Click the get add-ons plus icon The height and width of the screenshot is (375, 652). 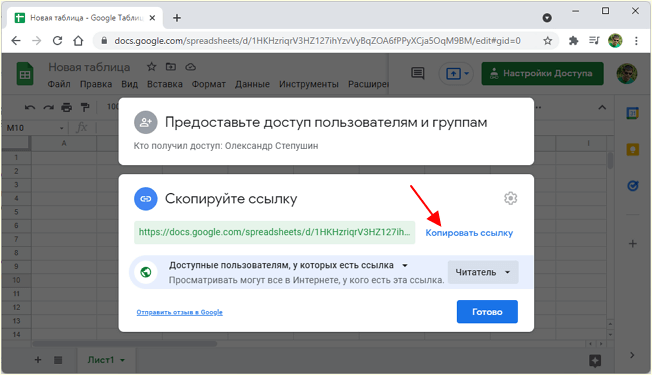click(x=632, y=244)
